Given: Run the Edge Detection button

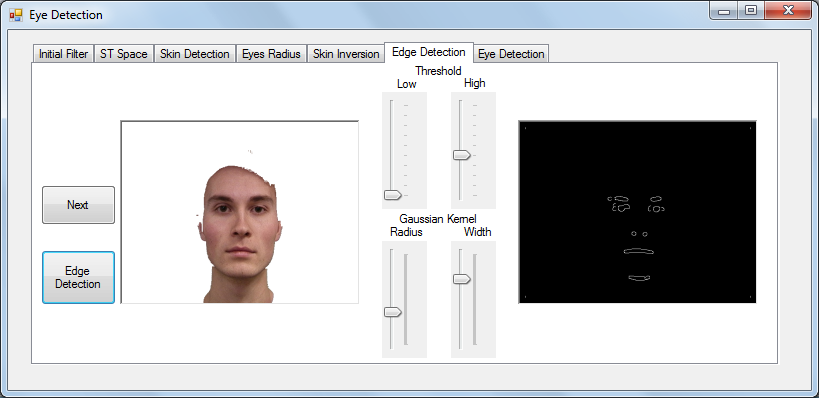Looking at the screenshot, I should tap(78, 277).
